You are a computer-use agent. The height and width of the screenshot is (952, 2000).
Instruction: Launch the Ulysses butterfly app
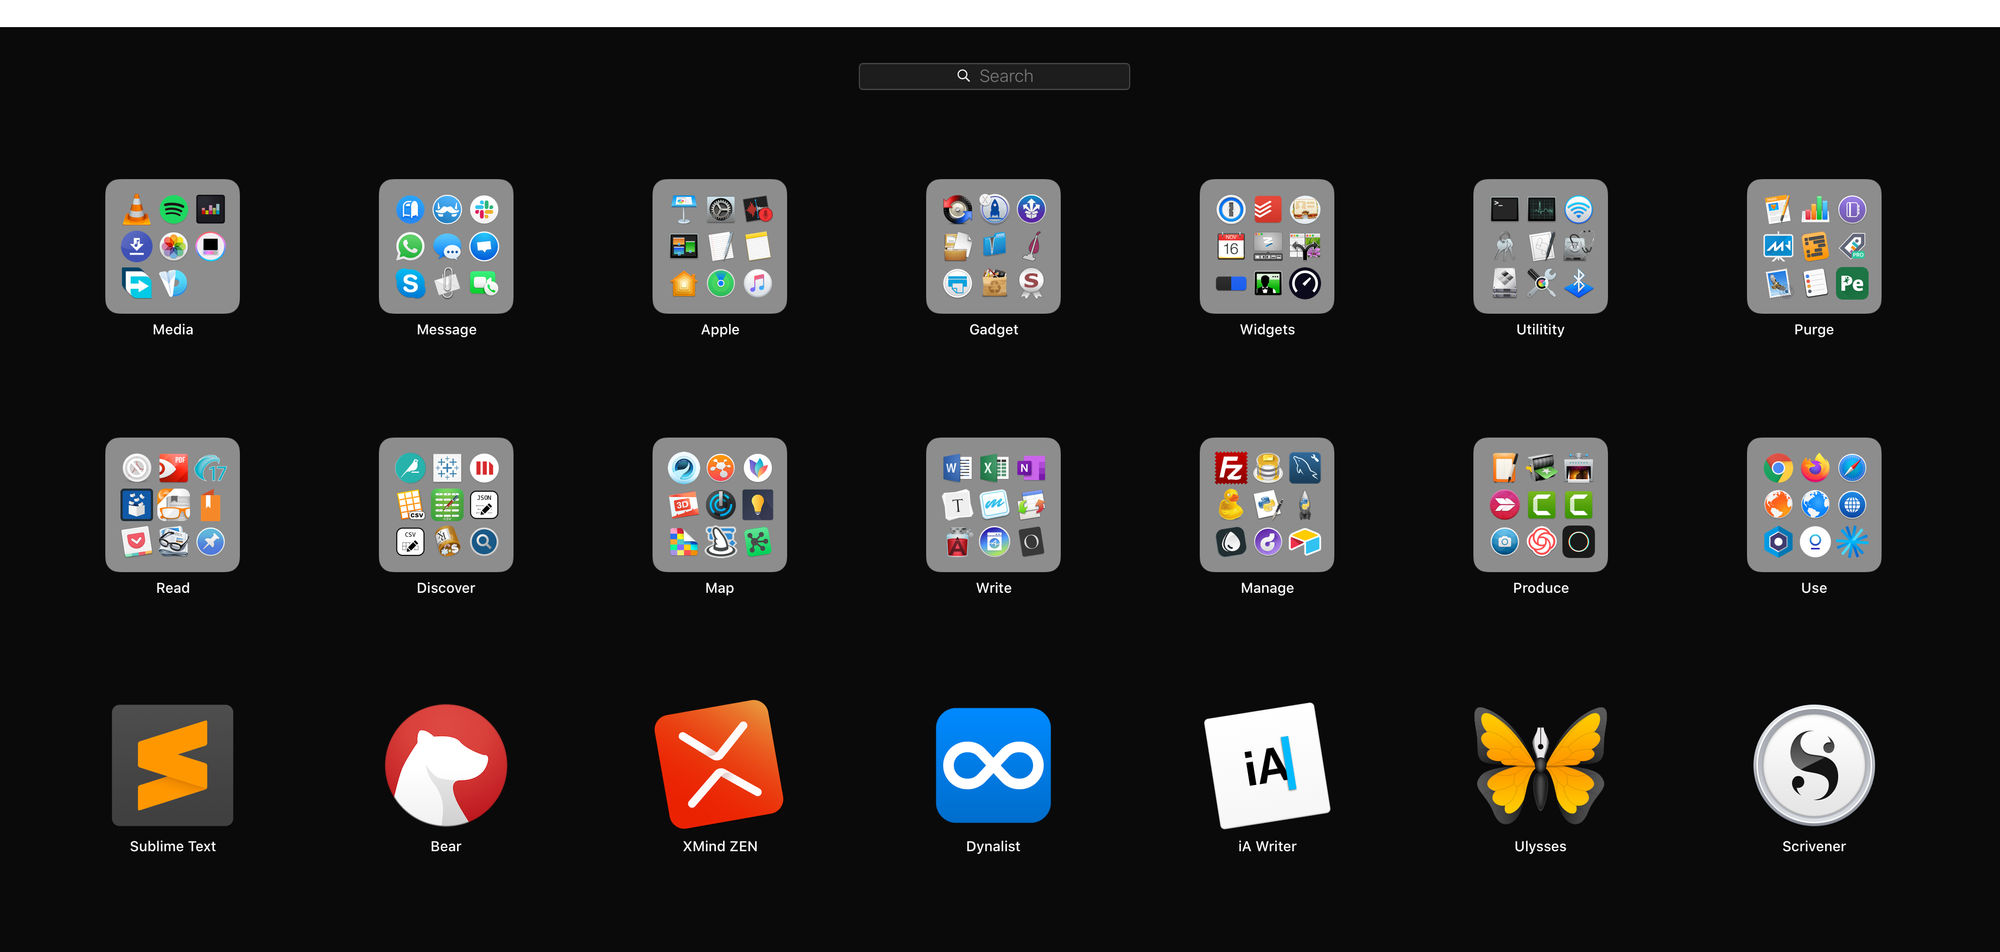click(x=1540, y=765)
